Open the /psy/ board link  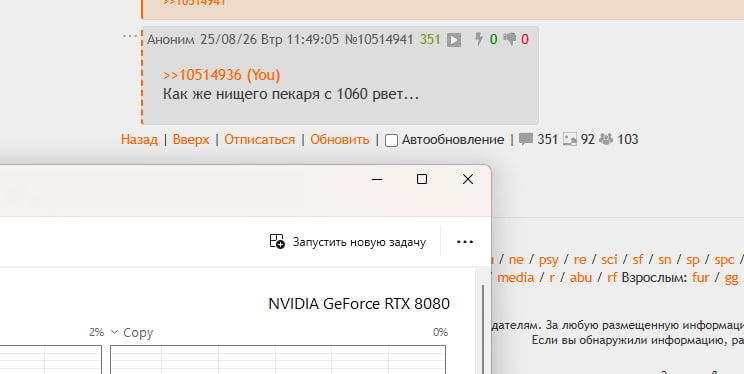tap(549, 260)
